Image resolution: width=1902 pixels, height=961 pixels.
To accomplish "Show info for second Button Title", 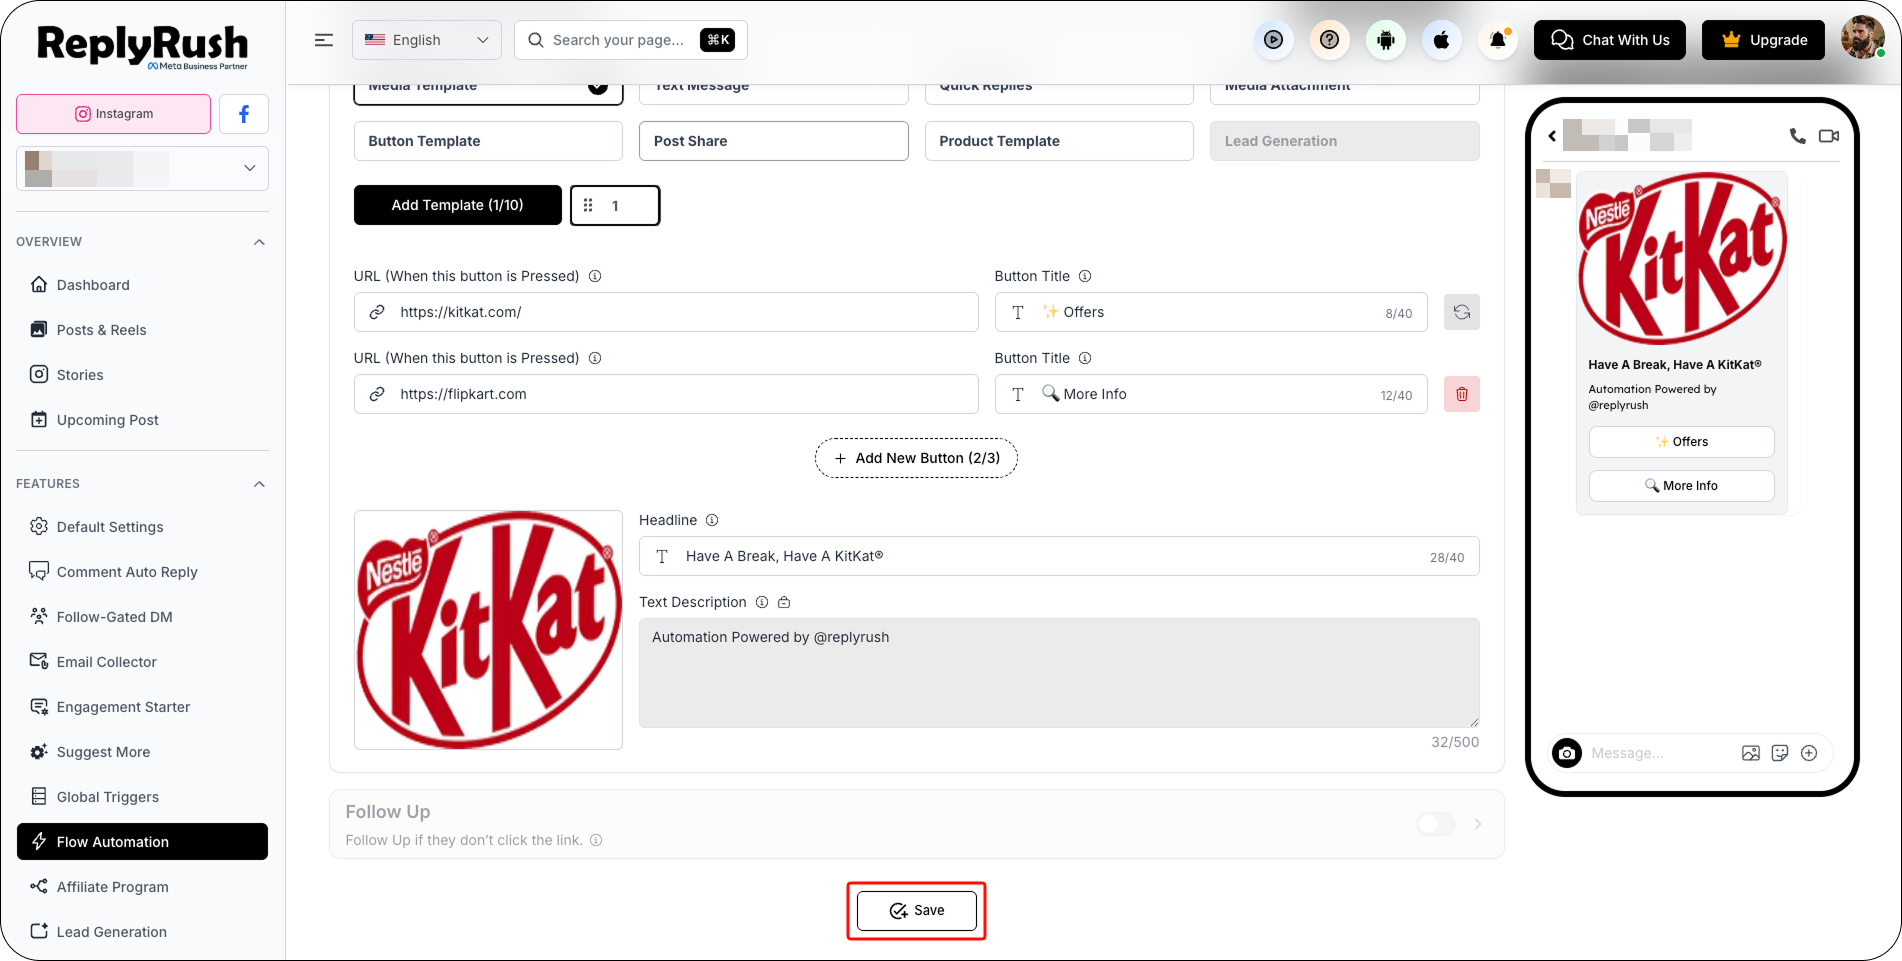I will click(x=1085, y=358).
